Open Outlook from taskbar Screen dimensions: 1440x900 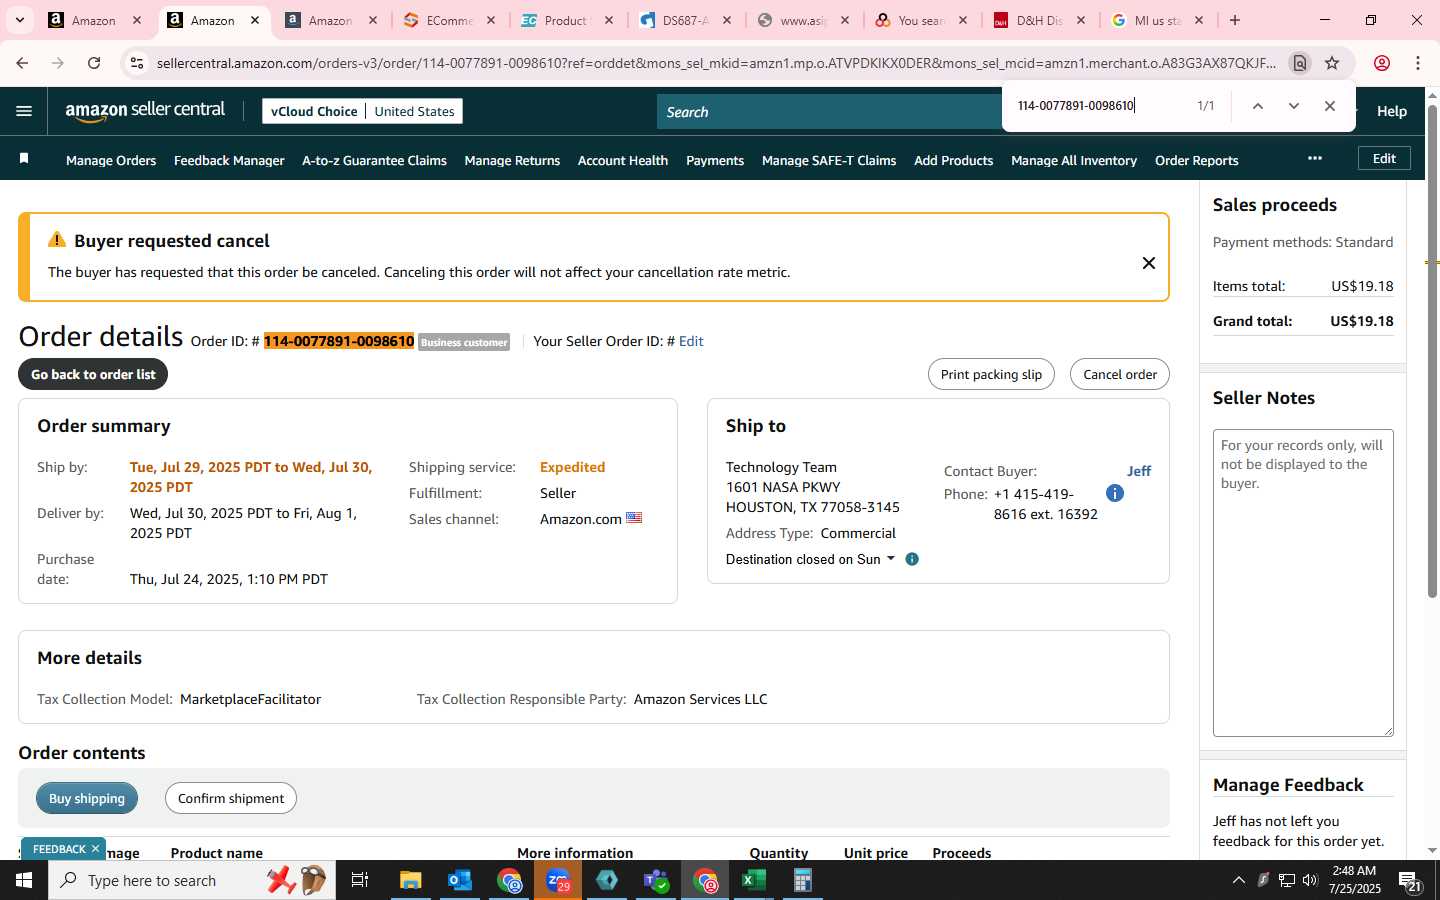point(460,880)
